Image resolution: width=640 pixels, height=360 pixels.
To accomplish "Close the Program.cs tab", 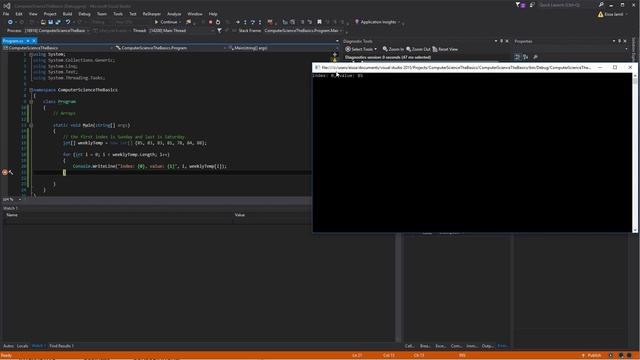I will pyautogui.click(x=34, y=41).
